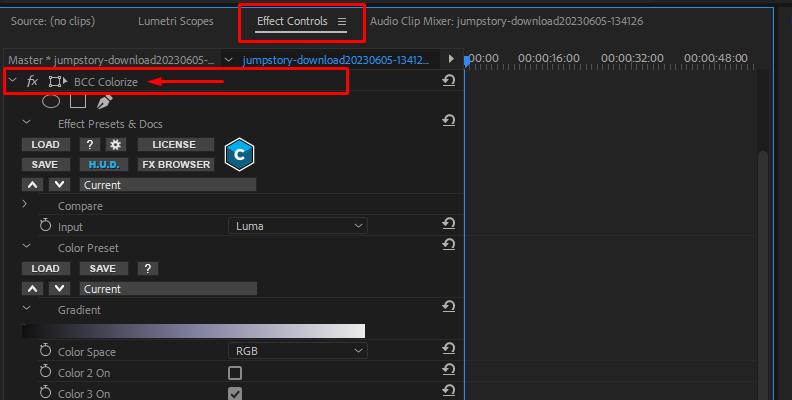Click the blue playhead marker at timeline start
This screenshot has height=400, width=792.
pyautogui.click(x=467, y=60)
